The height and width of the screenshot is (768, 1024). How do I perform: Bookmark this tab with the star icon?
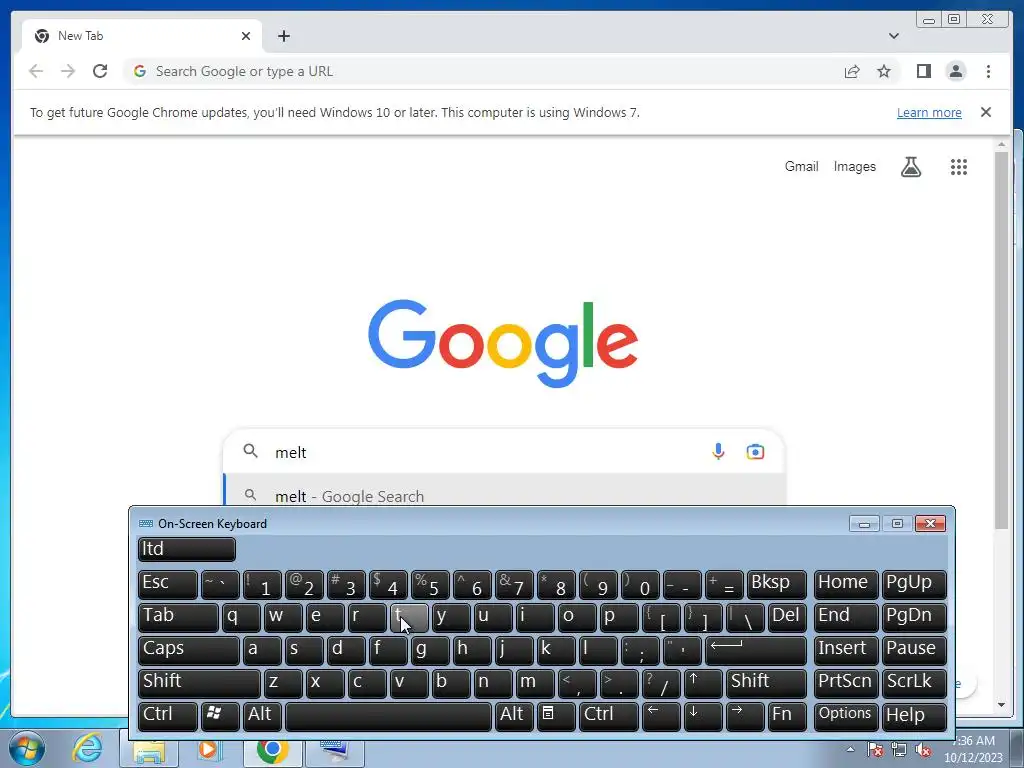(884, 71)
